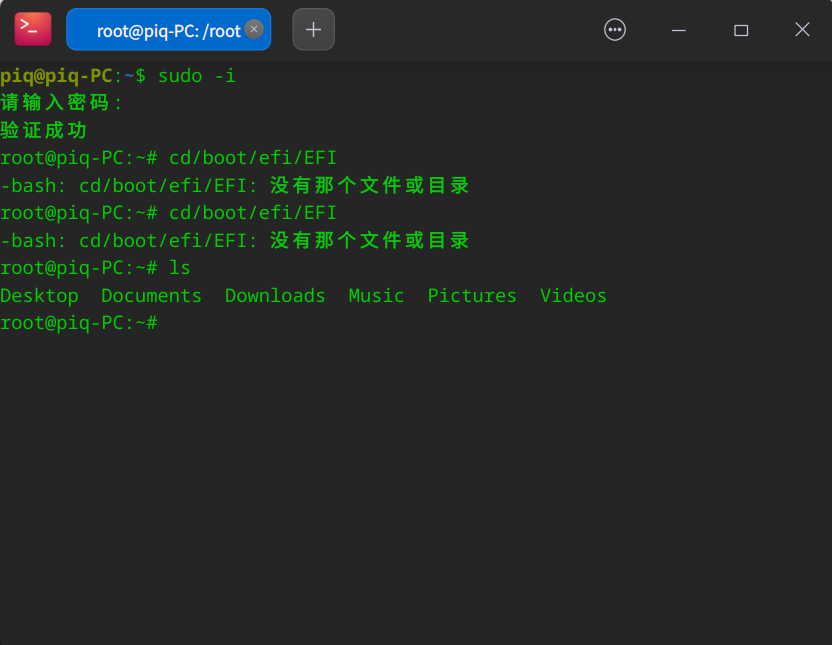This screenshot has width=832, height=645.
Task: Click the Downloads folder name in output
Action: coord(275,295)
